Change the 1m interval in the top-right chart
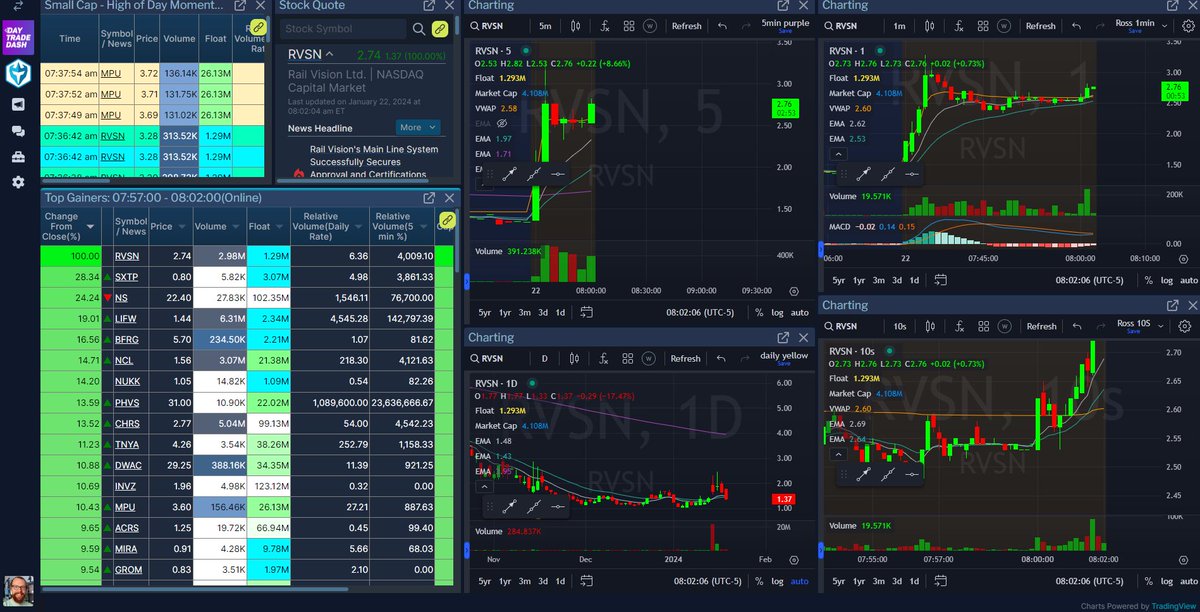 pos(899,26)
